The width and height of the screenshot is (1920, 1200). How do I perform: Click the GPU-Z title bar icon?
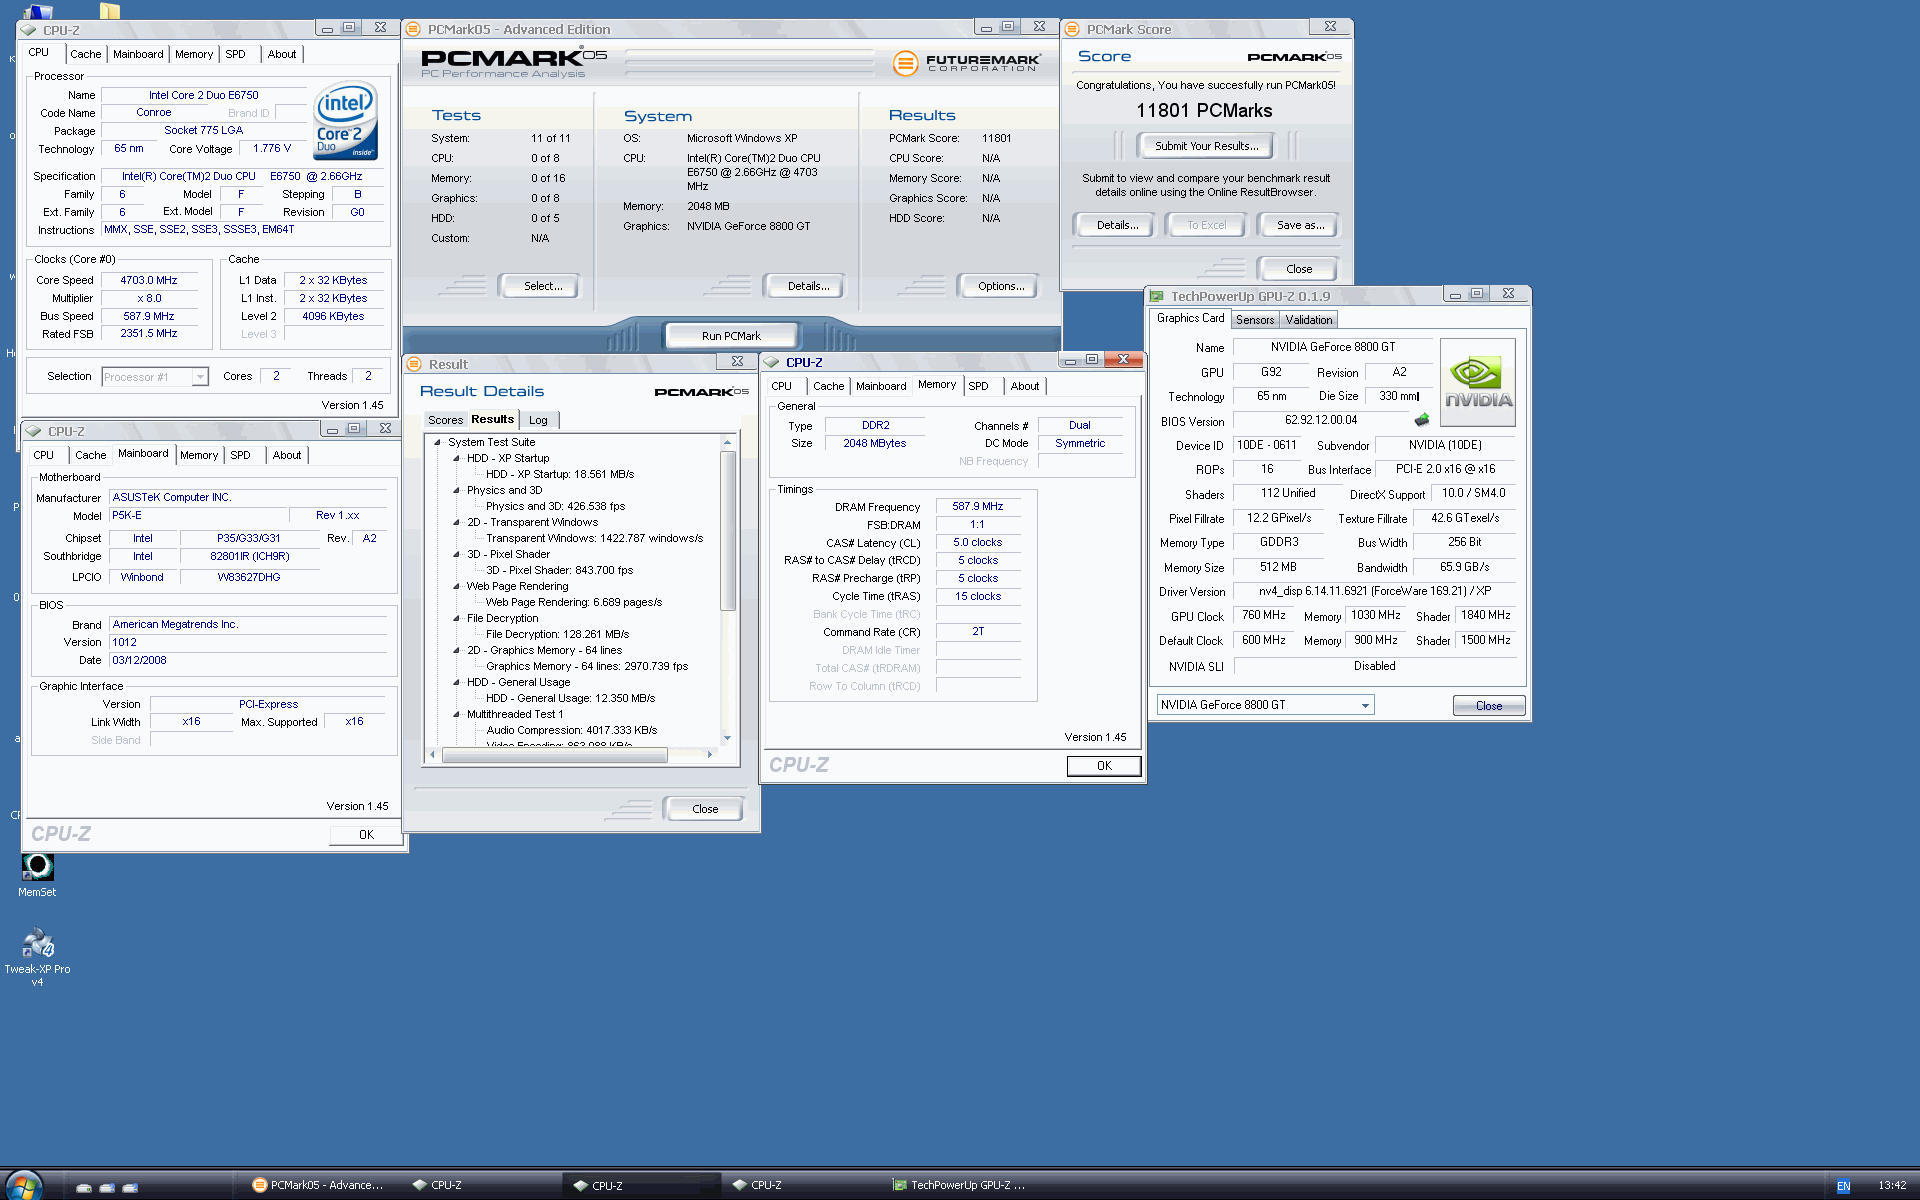(1157, 296)
